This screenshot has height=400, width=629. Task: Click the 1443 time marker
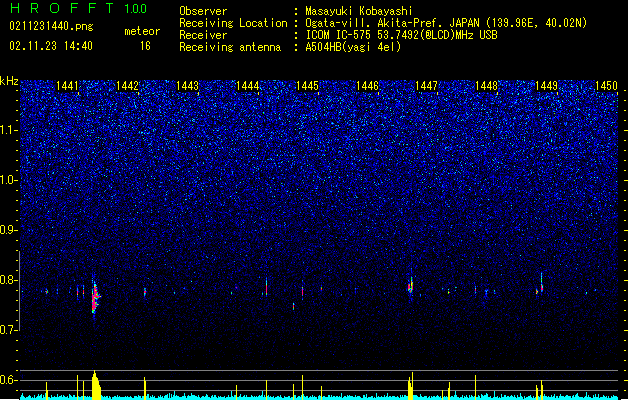click(x=187, y=86)
